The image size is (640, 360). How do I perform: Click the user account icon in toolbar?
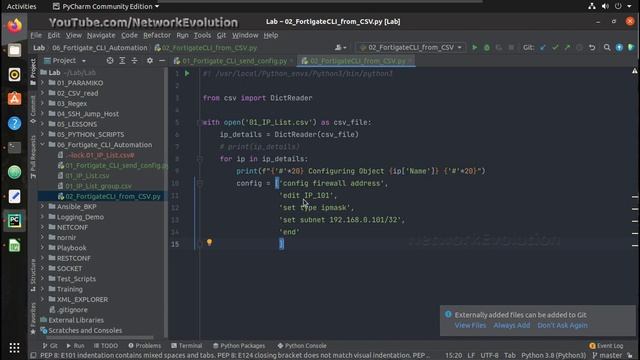340,48
